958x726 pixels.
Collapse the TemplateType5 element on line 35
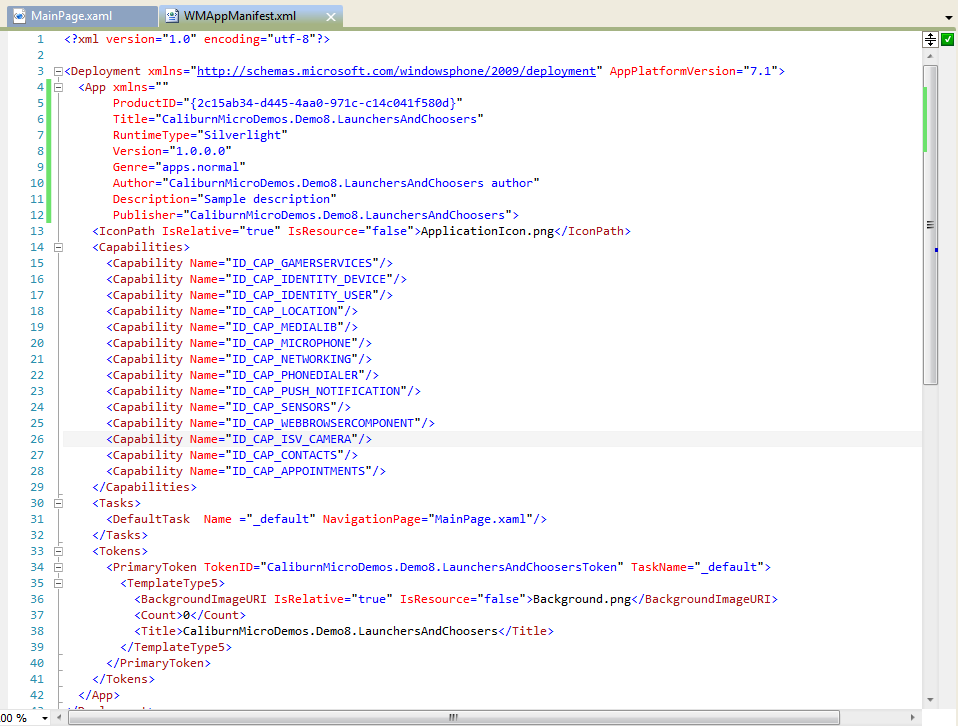click(58, 584)
